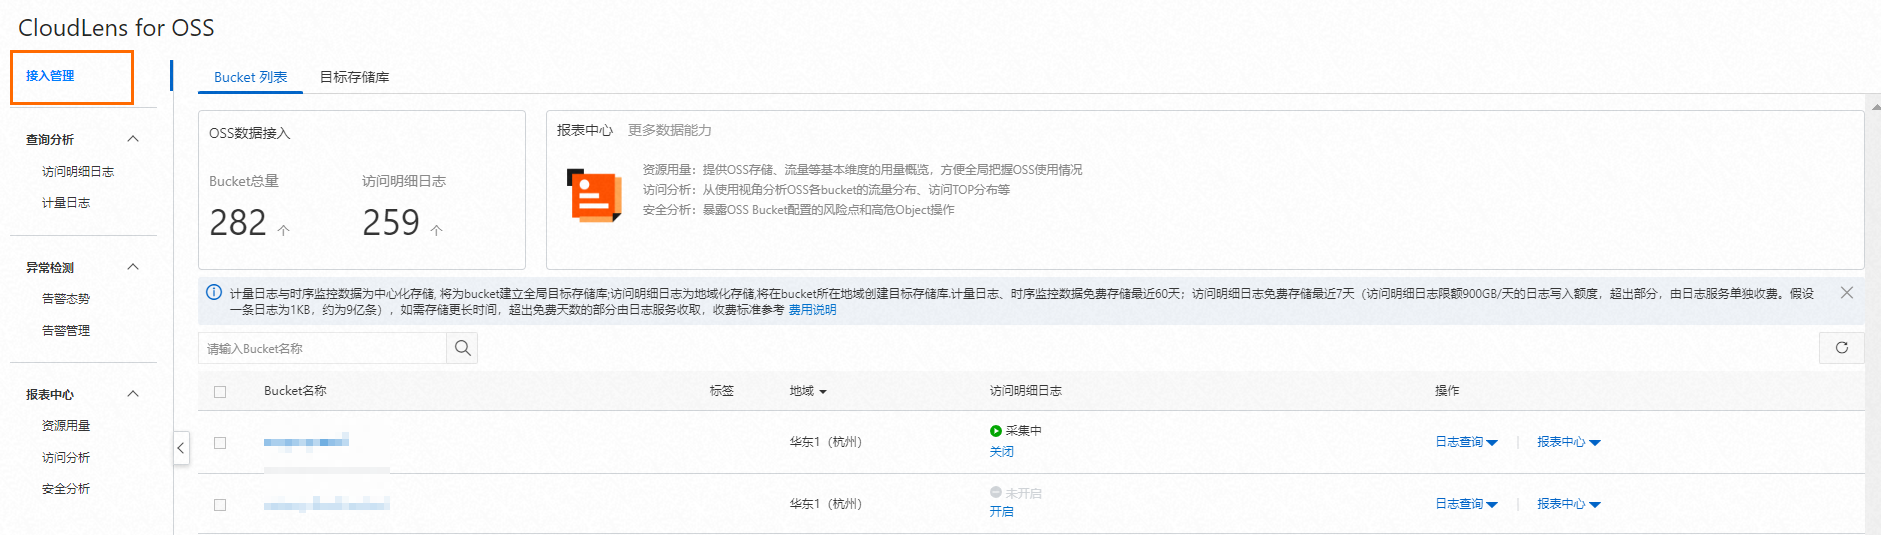Image resolution: width=1881 pixels, height=535 pixels.
Task: Check the second bucket row checkbox
Action: tap(220, 505)
